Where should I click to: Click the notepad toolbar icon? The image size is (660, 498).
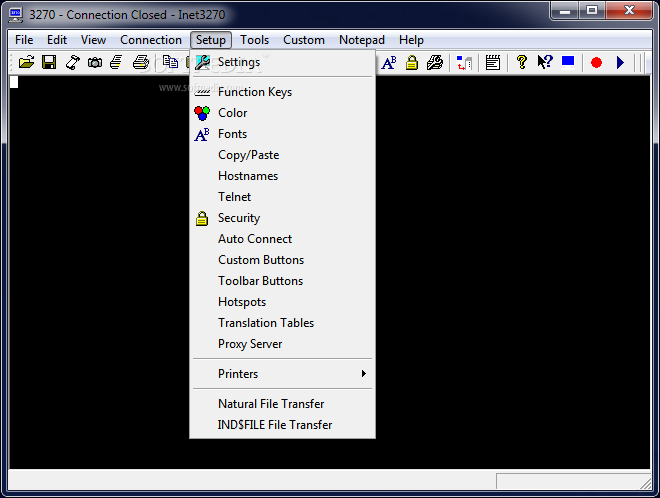coord(492,63)
